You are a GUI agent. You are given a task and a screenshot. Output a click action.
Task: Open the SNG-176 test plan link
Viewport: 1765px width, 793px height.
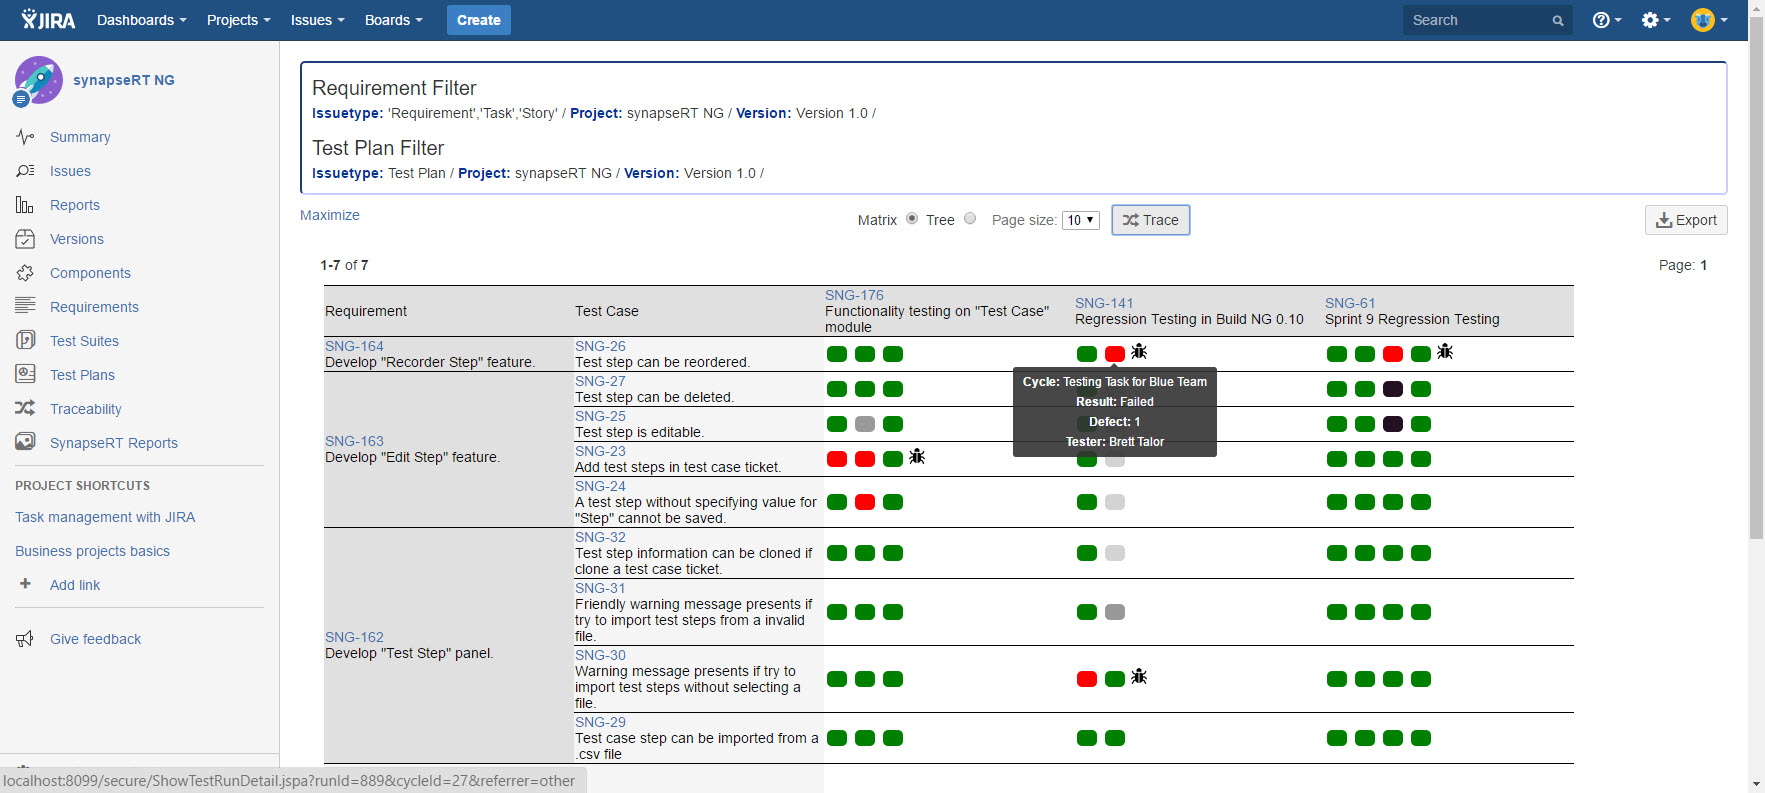coord(854,295)
